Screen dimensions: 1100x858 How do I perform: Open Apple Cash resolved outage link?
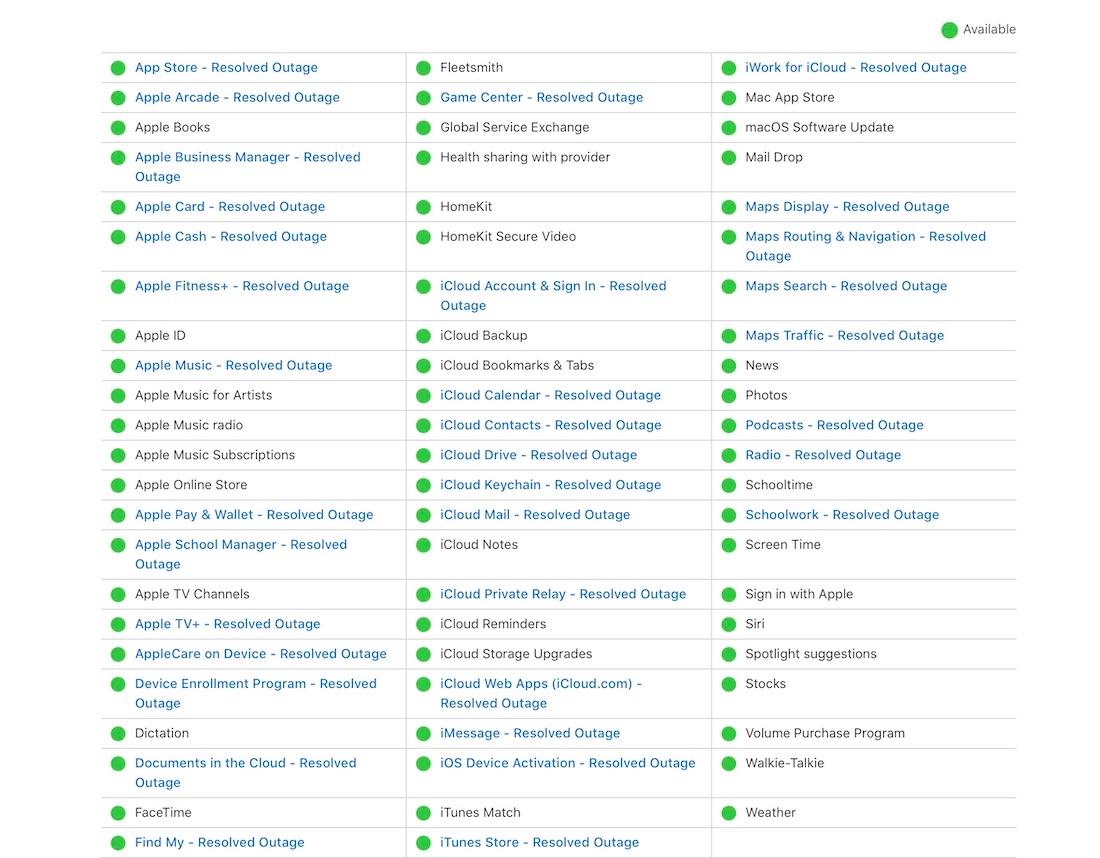click(231, 236)
